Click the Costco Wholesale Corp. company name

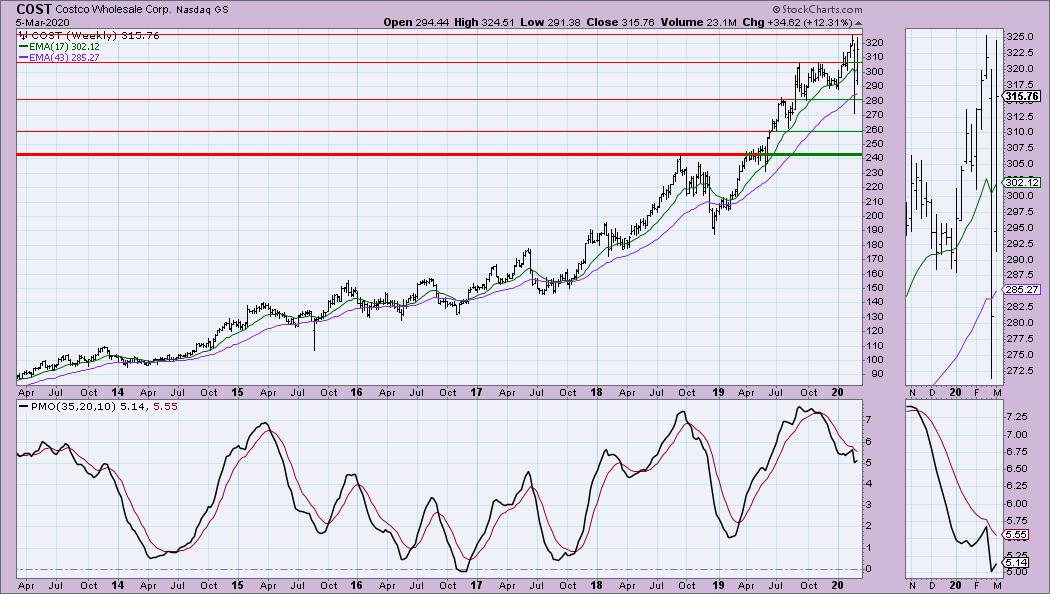(113, 10)
